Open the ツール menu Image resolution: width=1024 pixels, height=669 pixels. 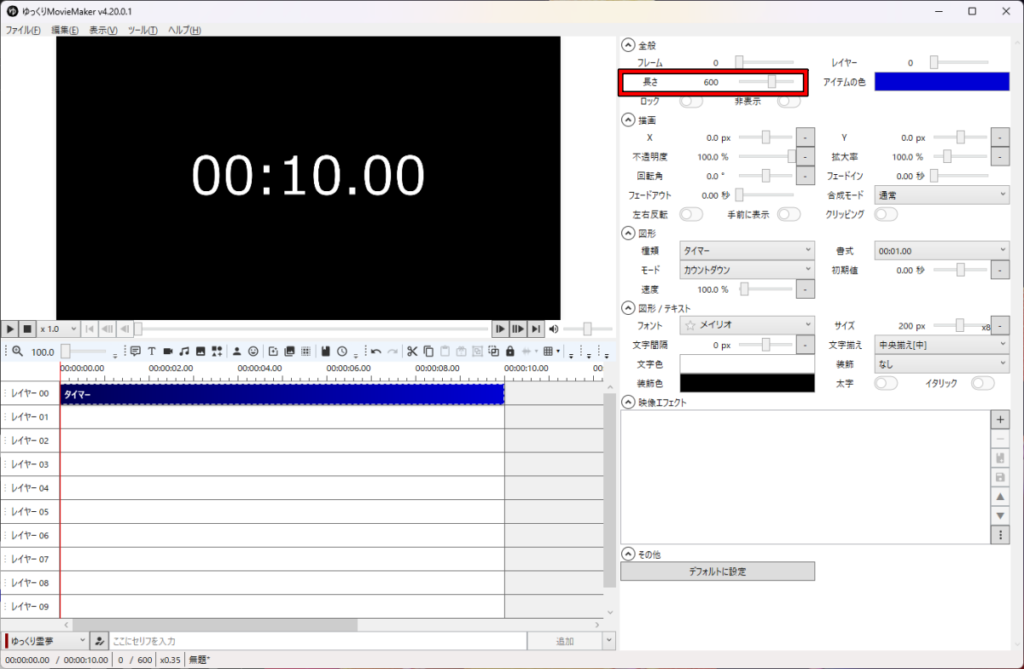point(142,30)
